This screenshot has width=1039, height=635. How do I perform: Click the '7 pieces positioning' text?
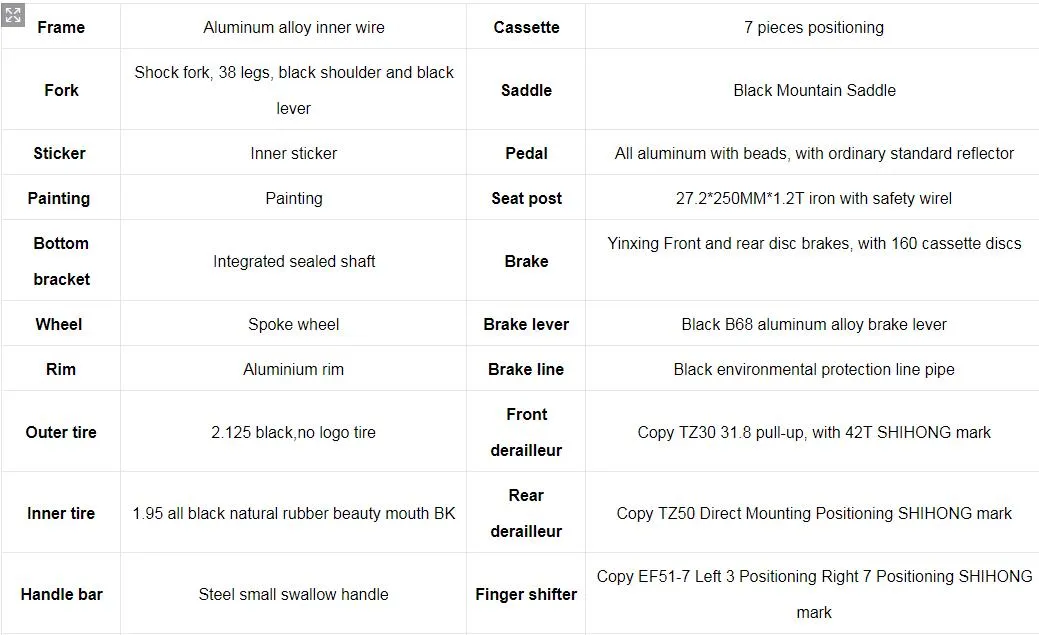(813, 27)
